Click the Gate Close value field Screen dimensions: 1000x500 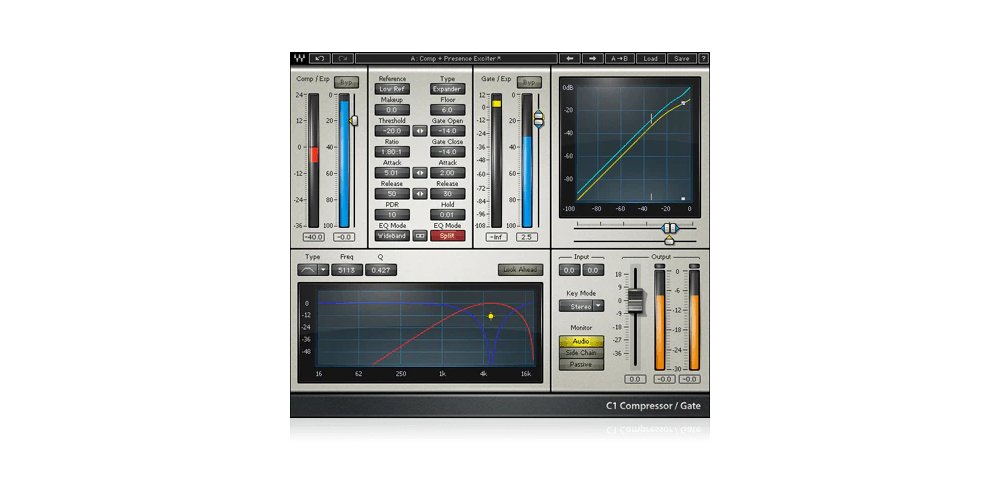(448, 152)
